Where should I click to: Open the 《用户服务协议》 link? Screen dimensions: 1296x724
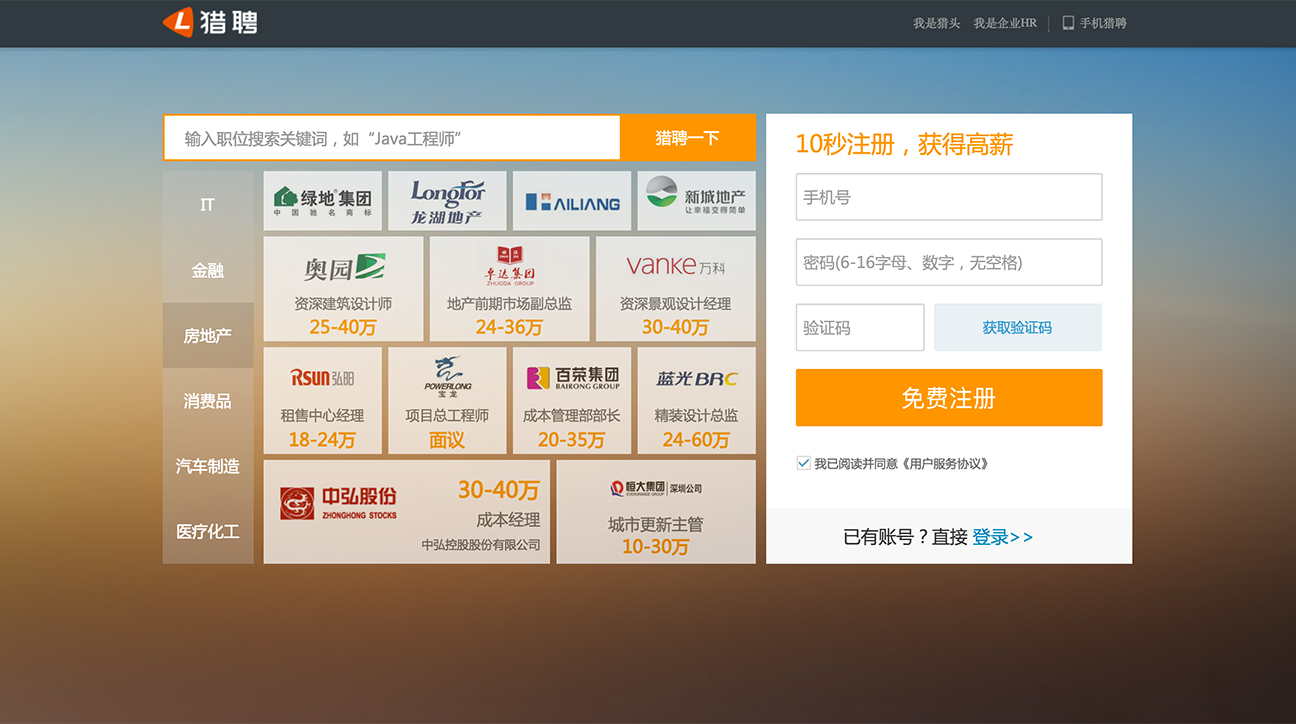coord(945,464)
